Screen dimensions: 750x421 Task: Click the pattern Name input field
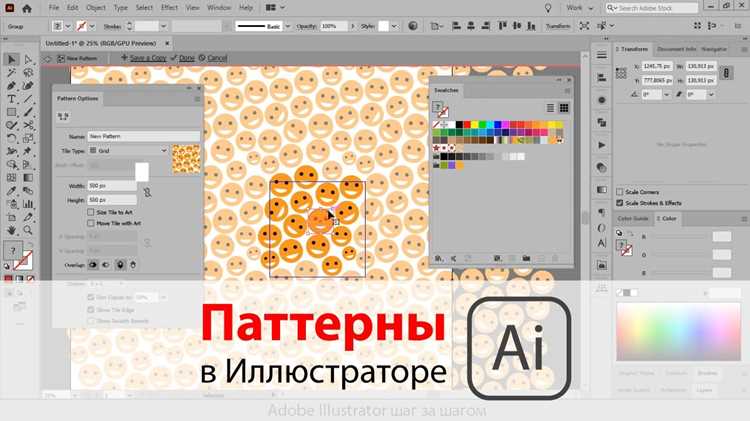143,136
